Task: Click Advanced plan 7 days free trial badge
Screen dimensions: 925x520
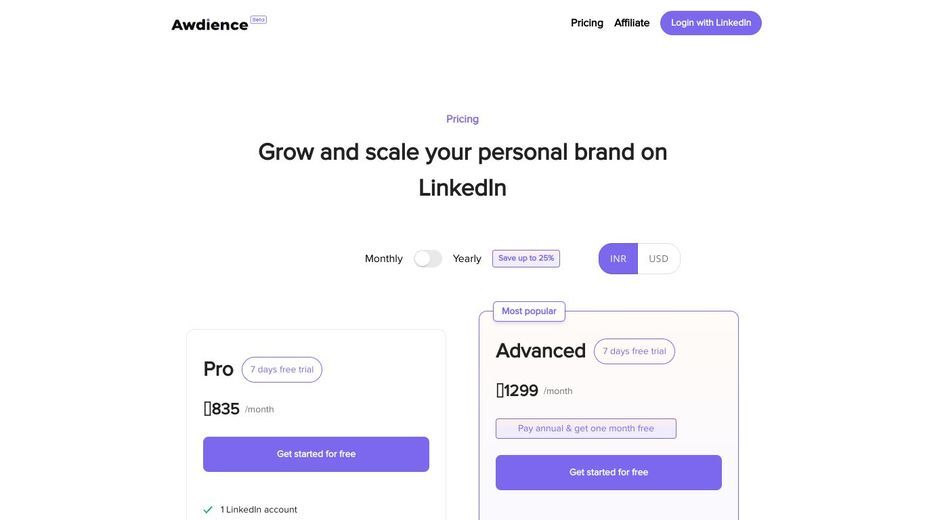Action: 634,351
